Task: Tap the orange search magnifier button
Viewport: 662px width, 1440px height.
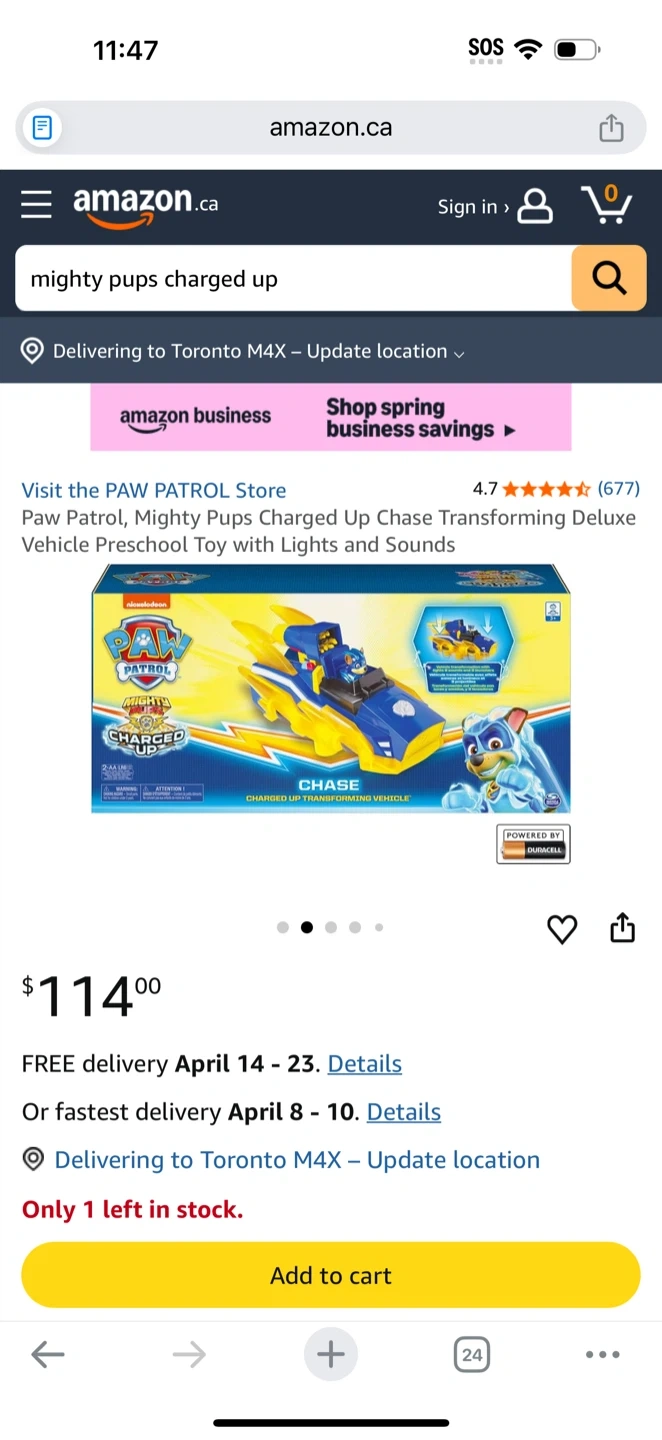Action: coord(608,278)
